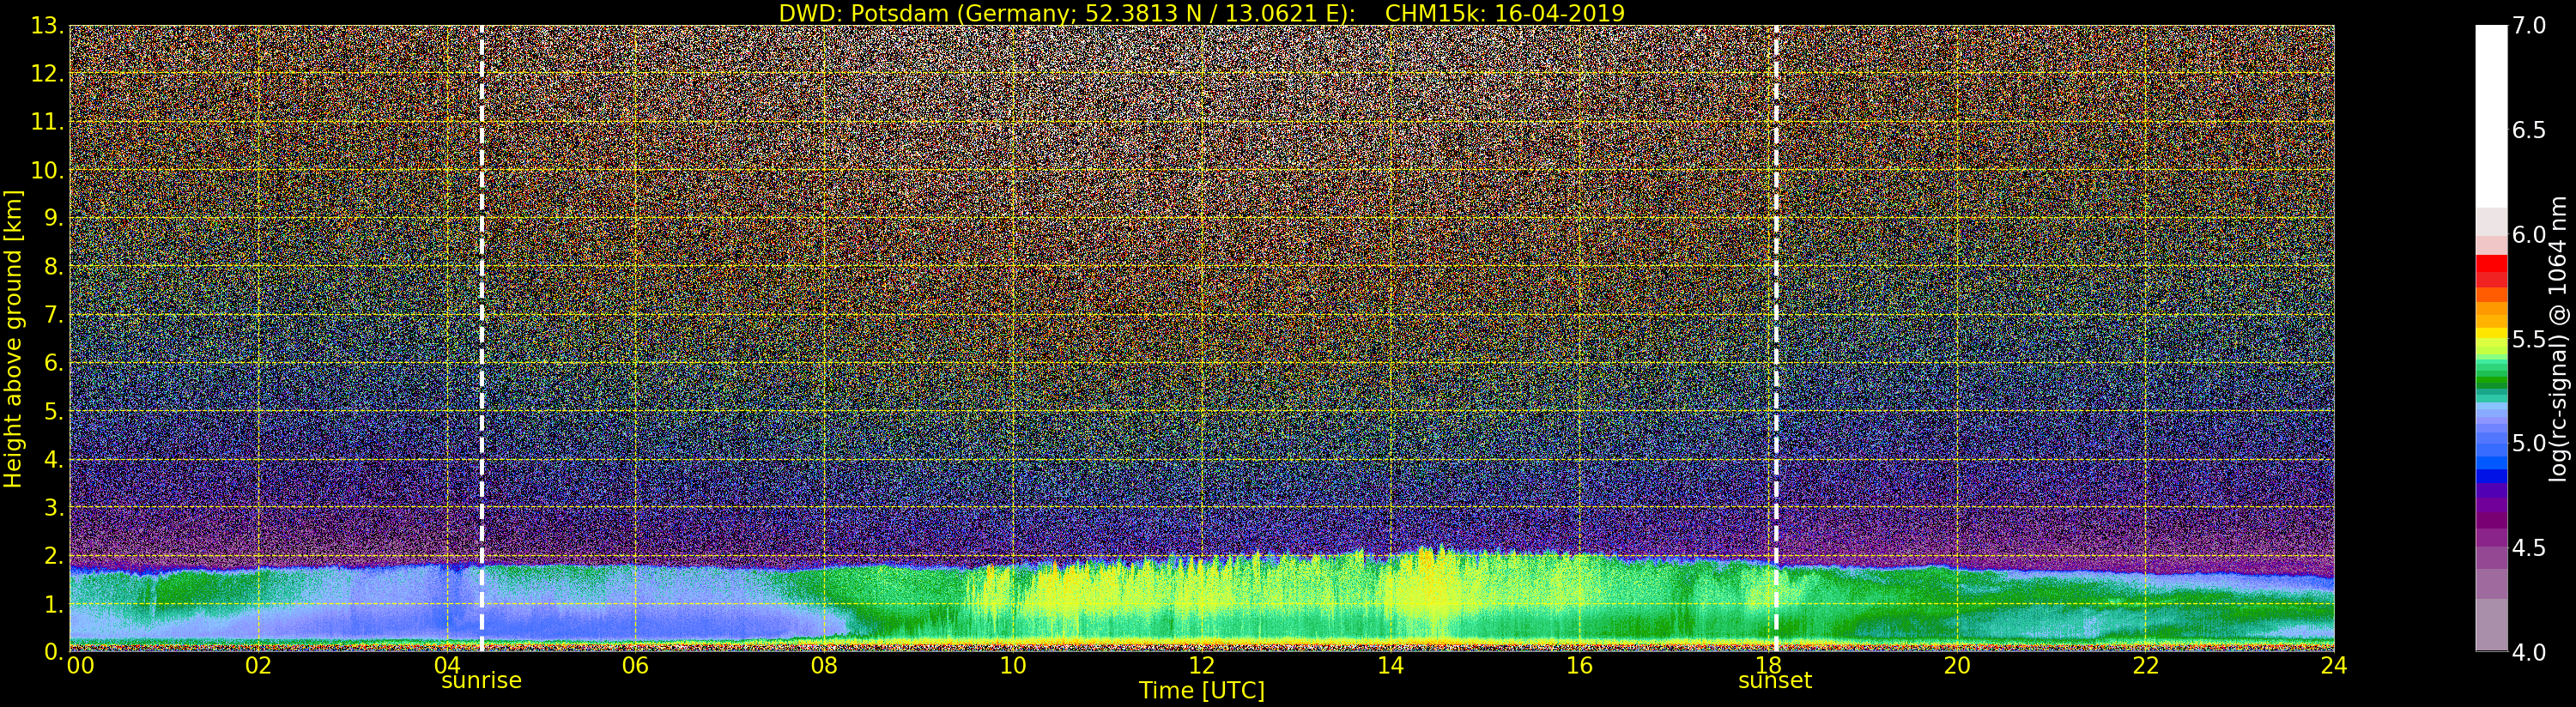Click the height axis tick label '7.'

53,315
